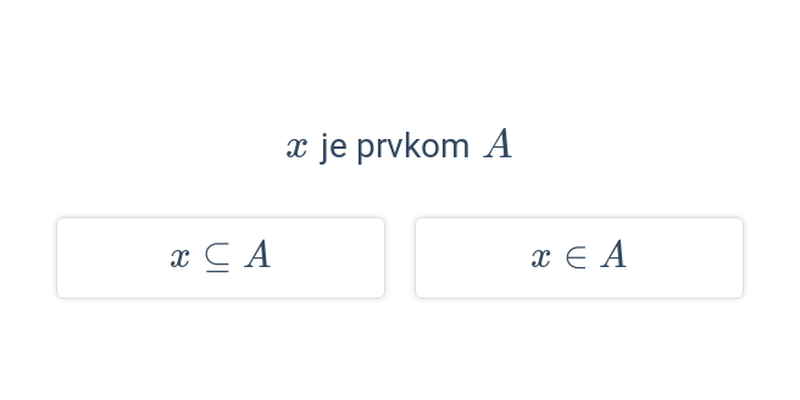800x400 pixels.
Task: Choose the answer x ⊆ A
Action: click(x=220, y=258)
